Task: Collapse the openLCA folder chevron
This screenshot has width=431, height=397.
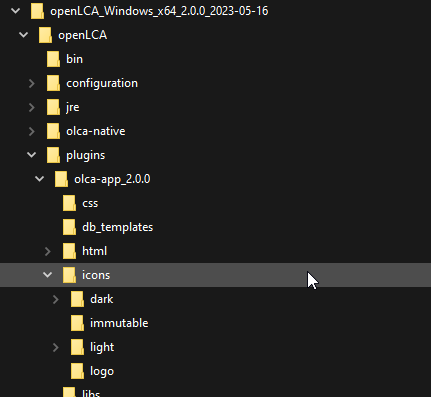Action: pos(24,35)
